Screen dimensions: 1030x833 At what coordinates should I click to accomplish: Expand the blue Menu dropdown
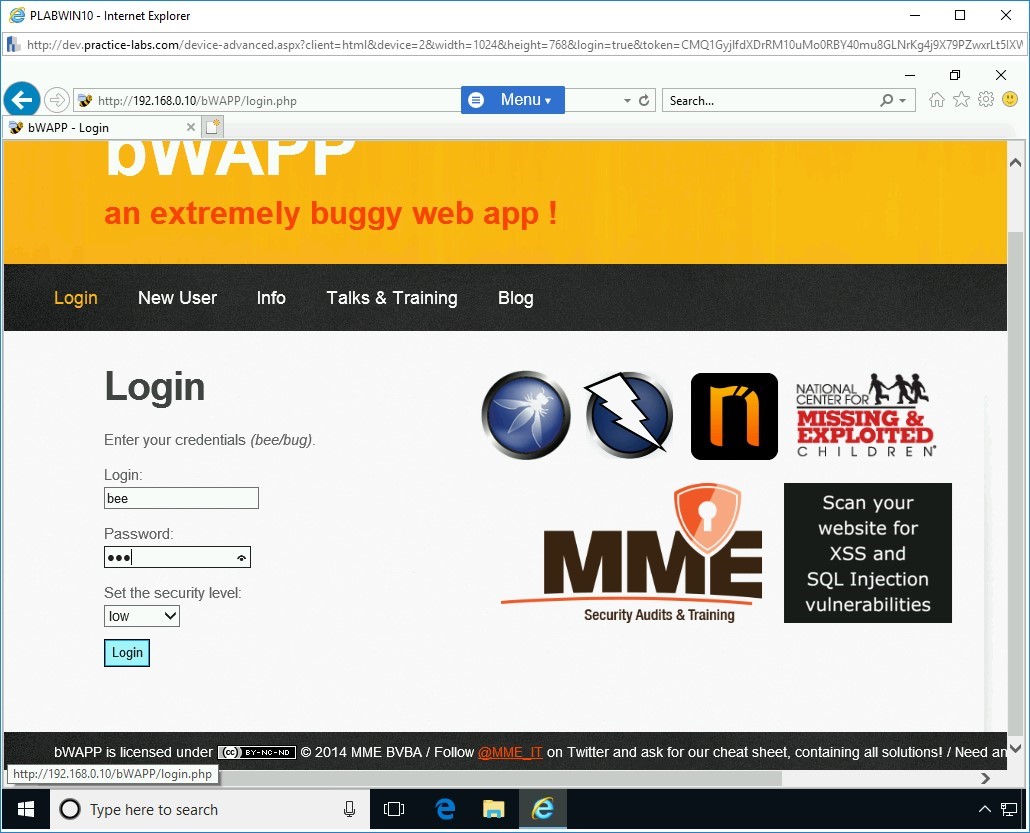513,100
